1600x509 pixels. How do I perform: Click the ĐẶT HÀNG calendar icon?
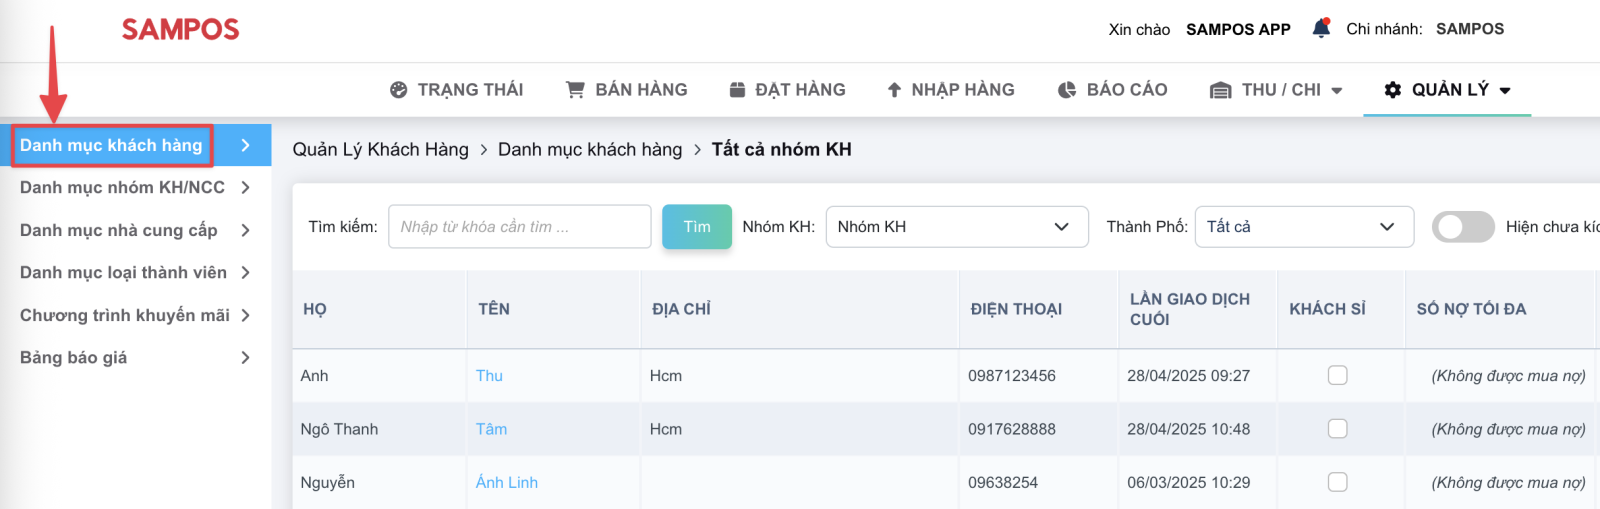(x=737, y=90)
